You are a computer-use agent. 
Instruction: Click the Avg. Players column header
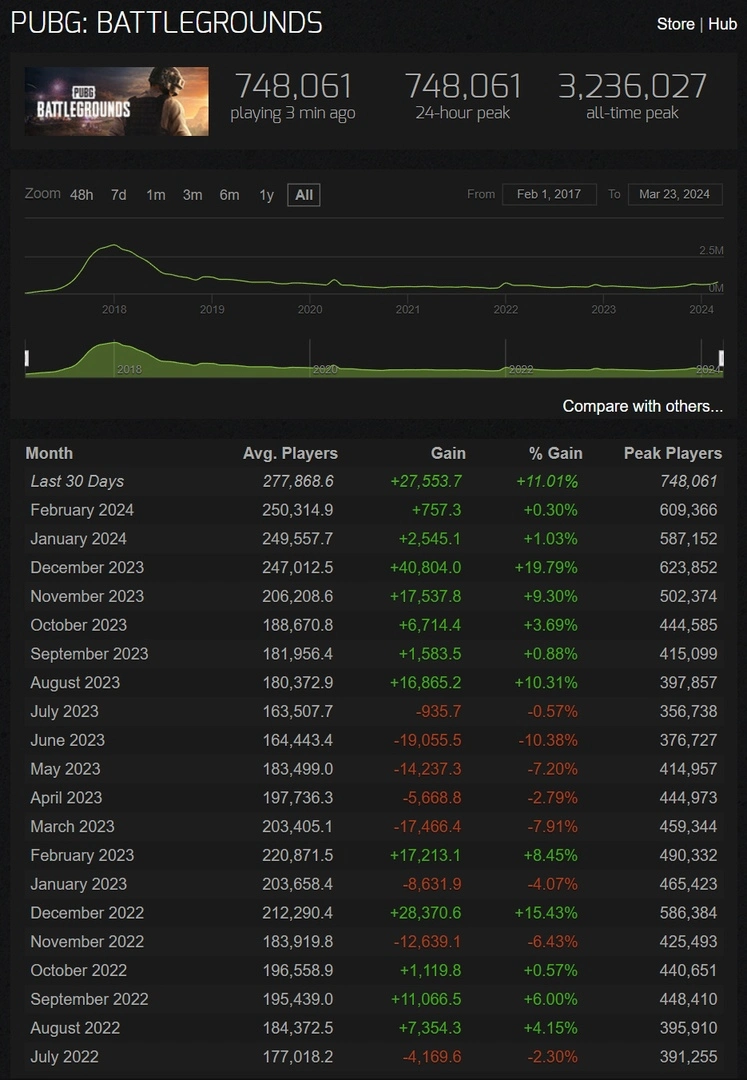(x=290, y=453)
